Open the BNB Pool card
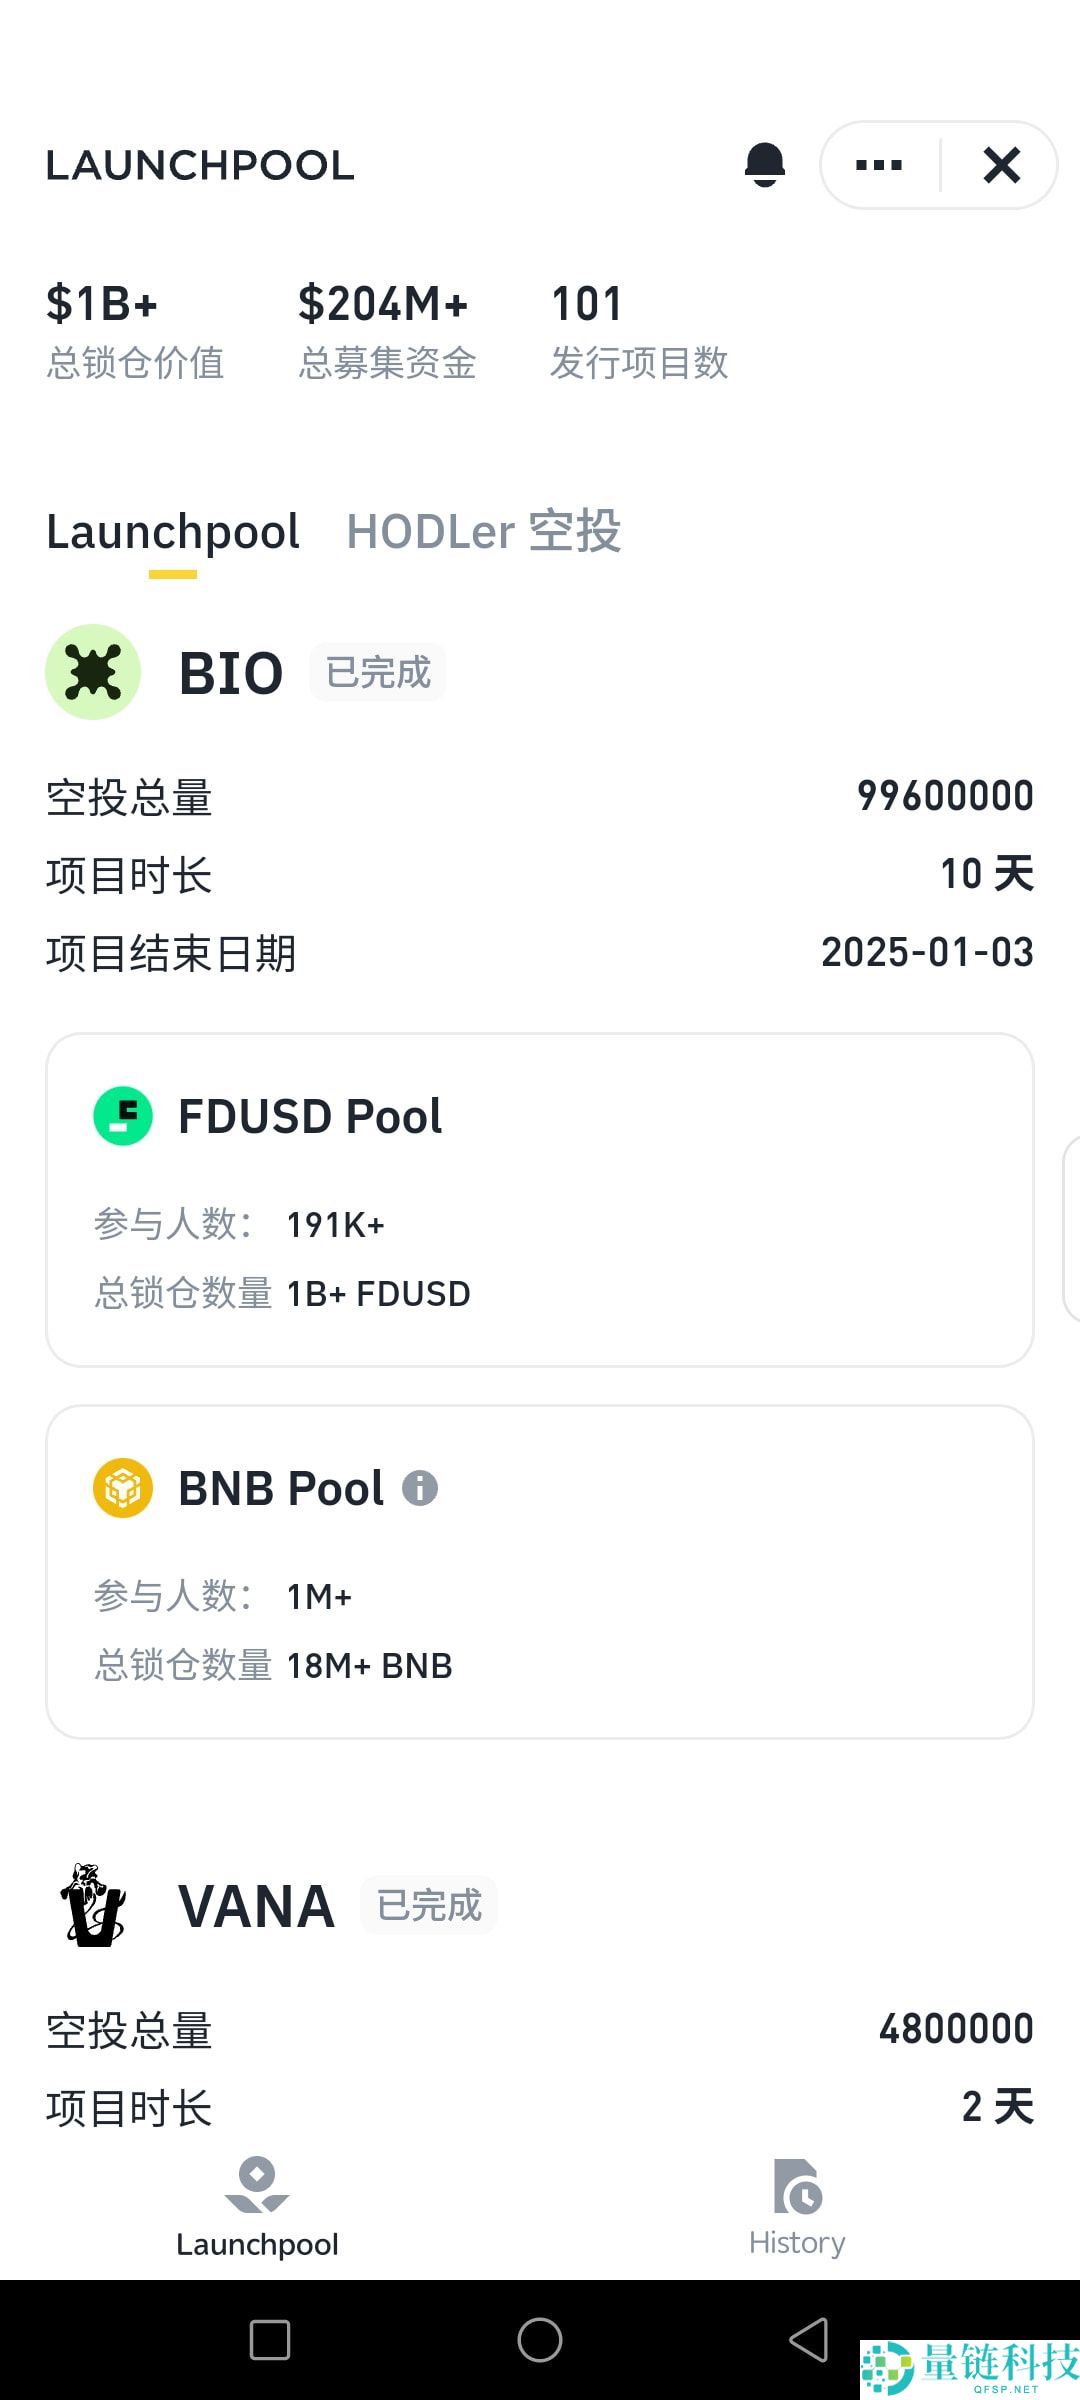This screenshot has width=1080, height=2400. 540,1572
